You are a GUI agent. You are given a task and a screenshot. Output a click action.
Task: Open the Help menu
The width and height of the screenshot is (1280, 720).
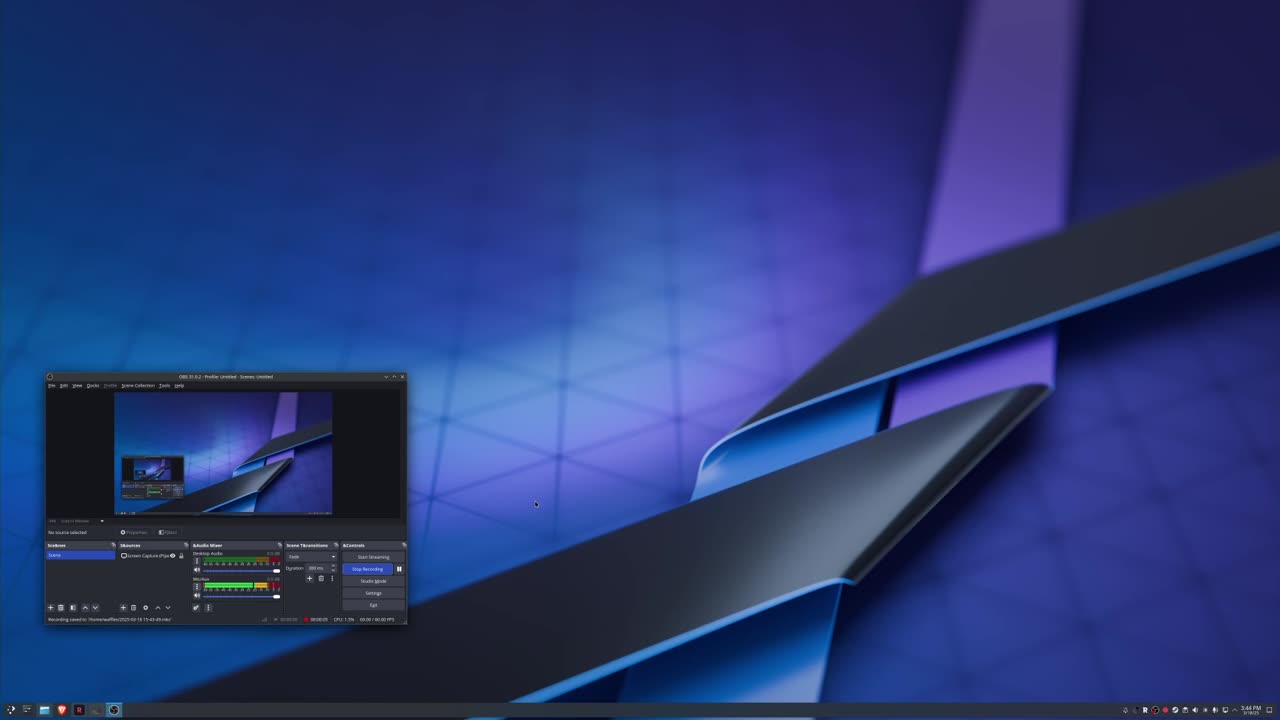[x=179, y=385]
